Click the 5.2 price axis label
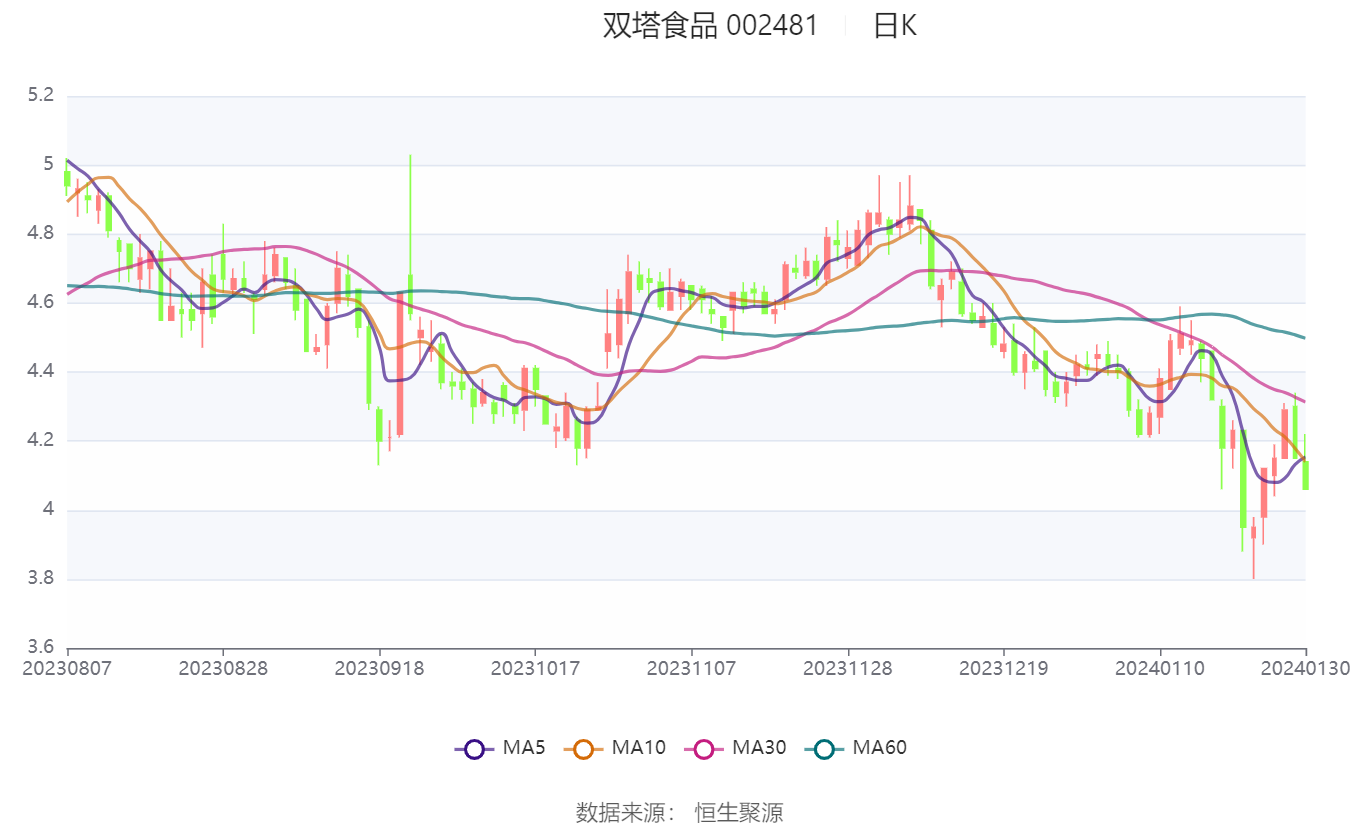 (x=40, y=95)
